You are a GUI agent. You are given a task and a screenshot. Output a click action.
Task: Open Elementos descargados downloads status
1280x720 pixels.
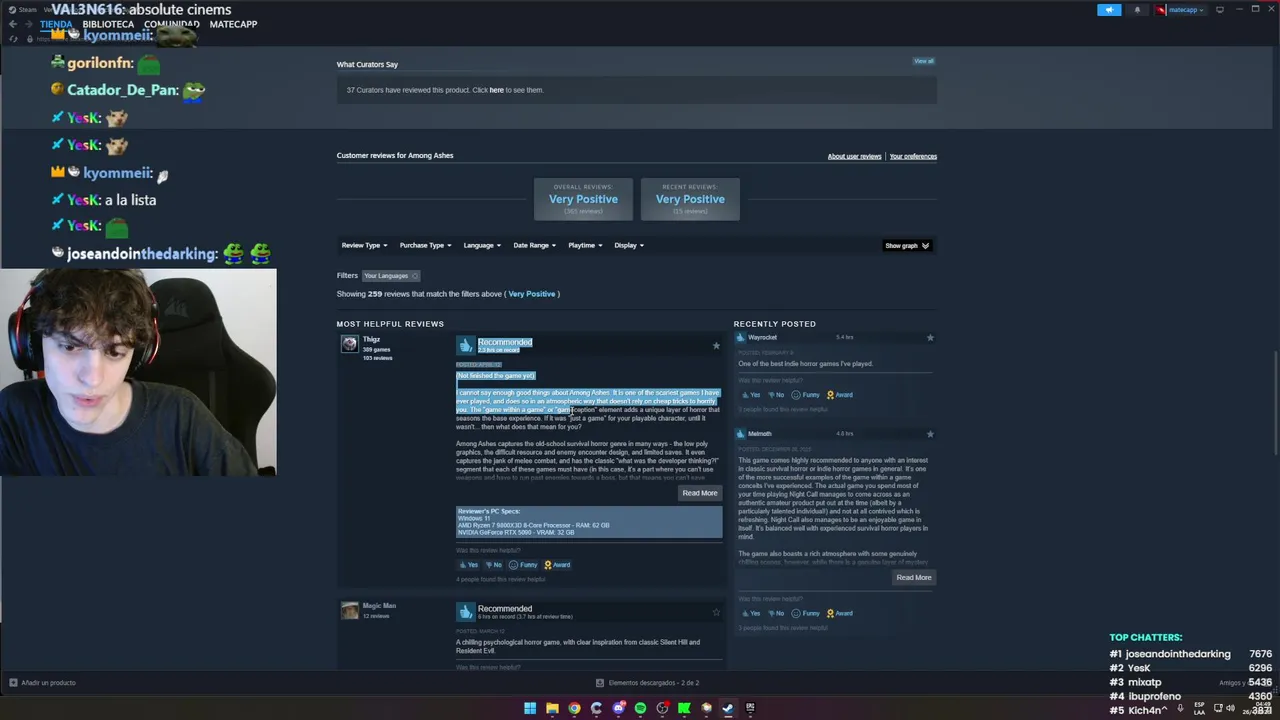tap(647, 683)
